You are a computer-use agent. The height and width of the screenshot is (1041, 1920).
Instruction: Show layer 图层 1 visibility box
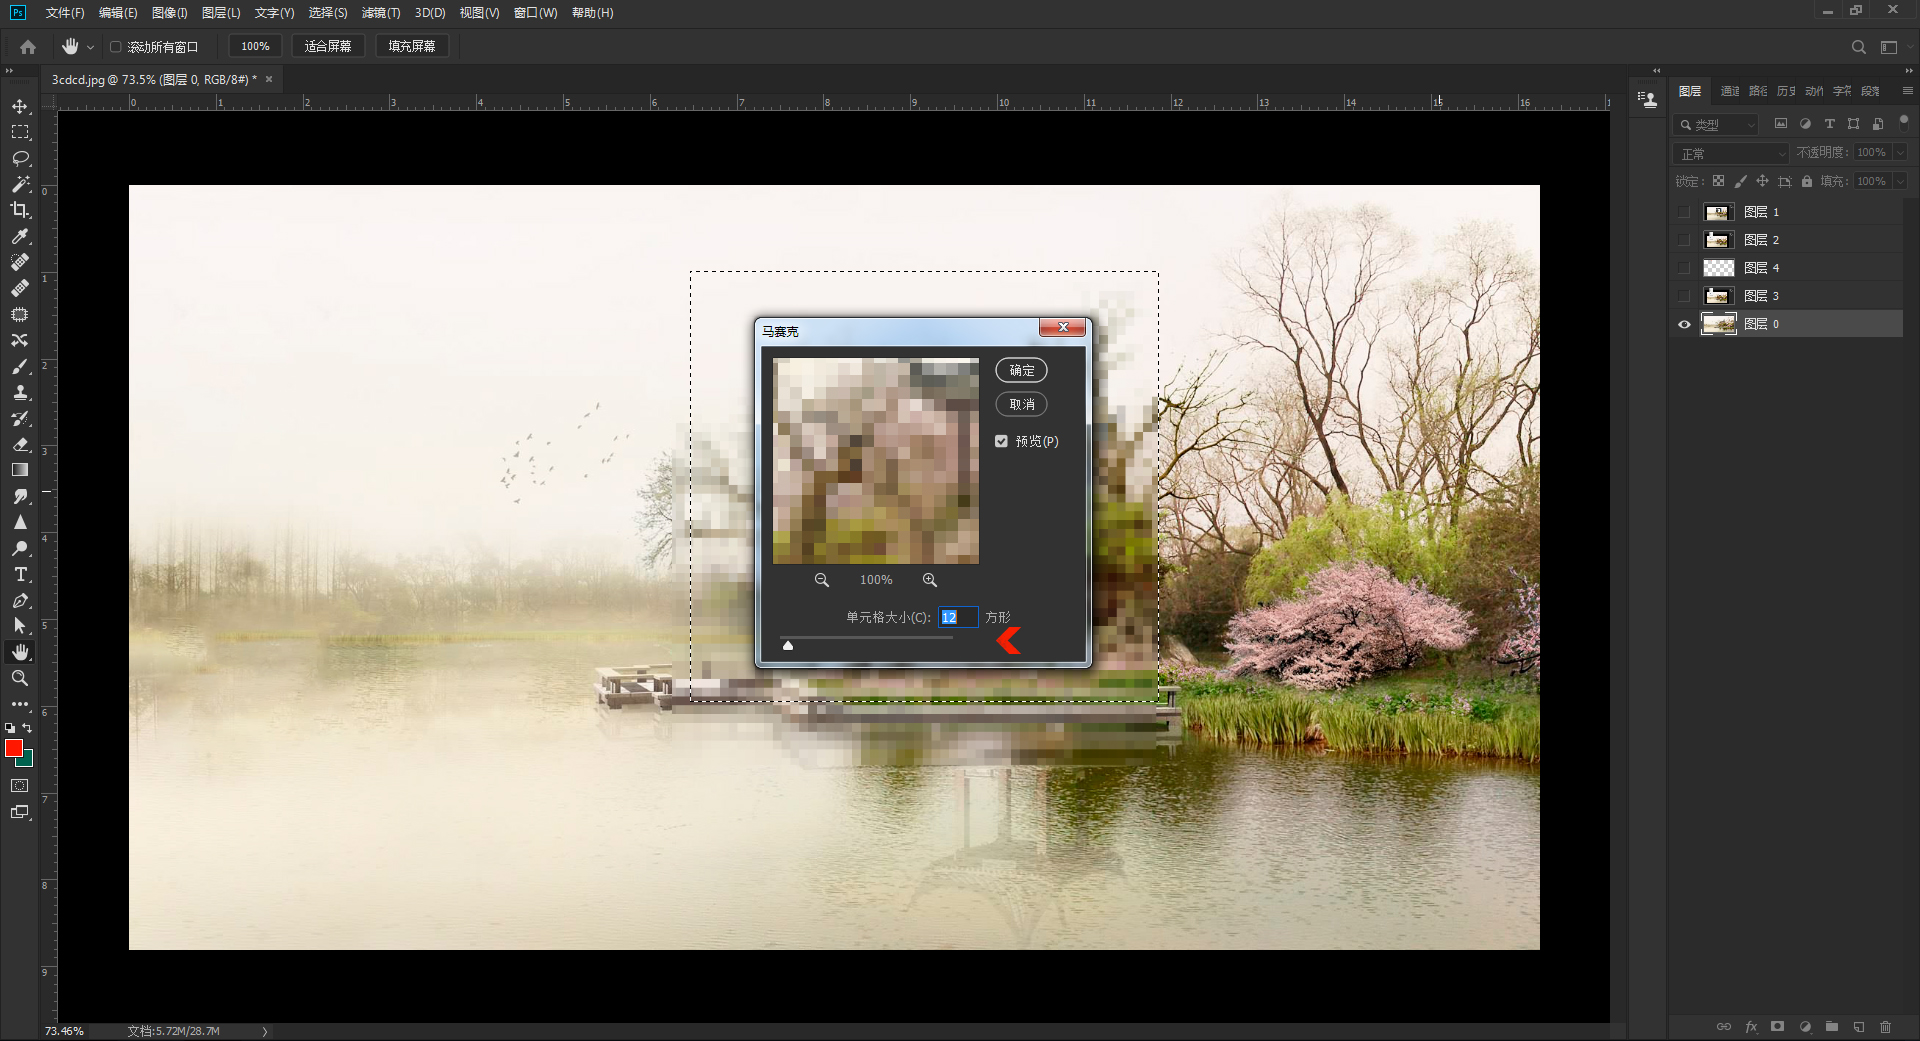(x=1684, y=212)
